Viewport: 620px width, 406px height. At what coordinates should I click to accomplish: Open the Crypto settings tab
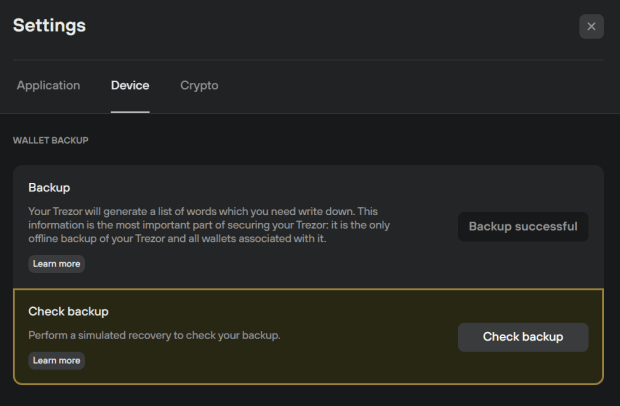(x=199, y=86)
